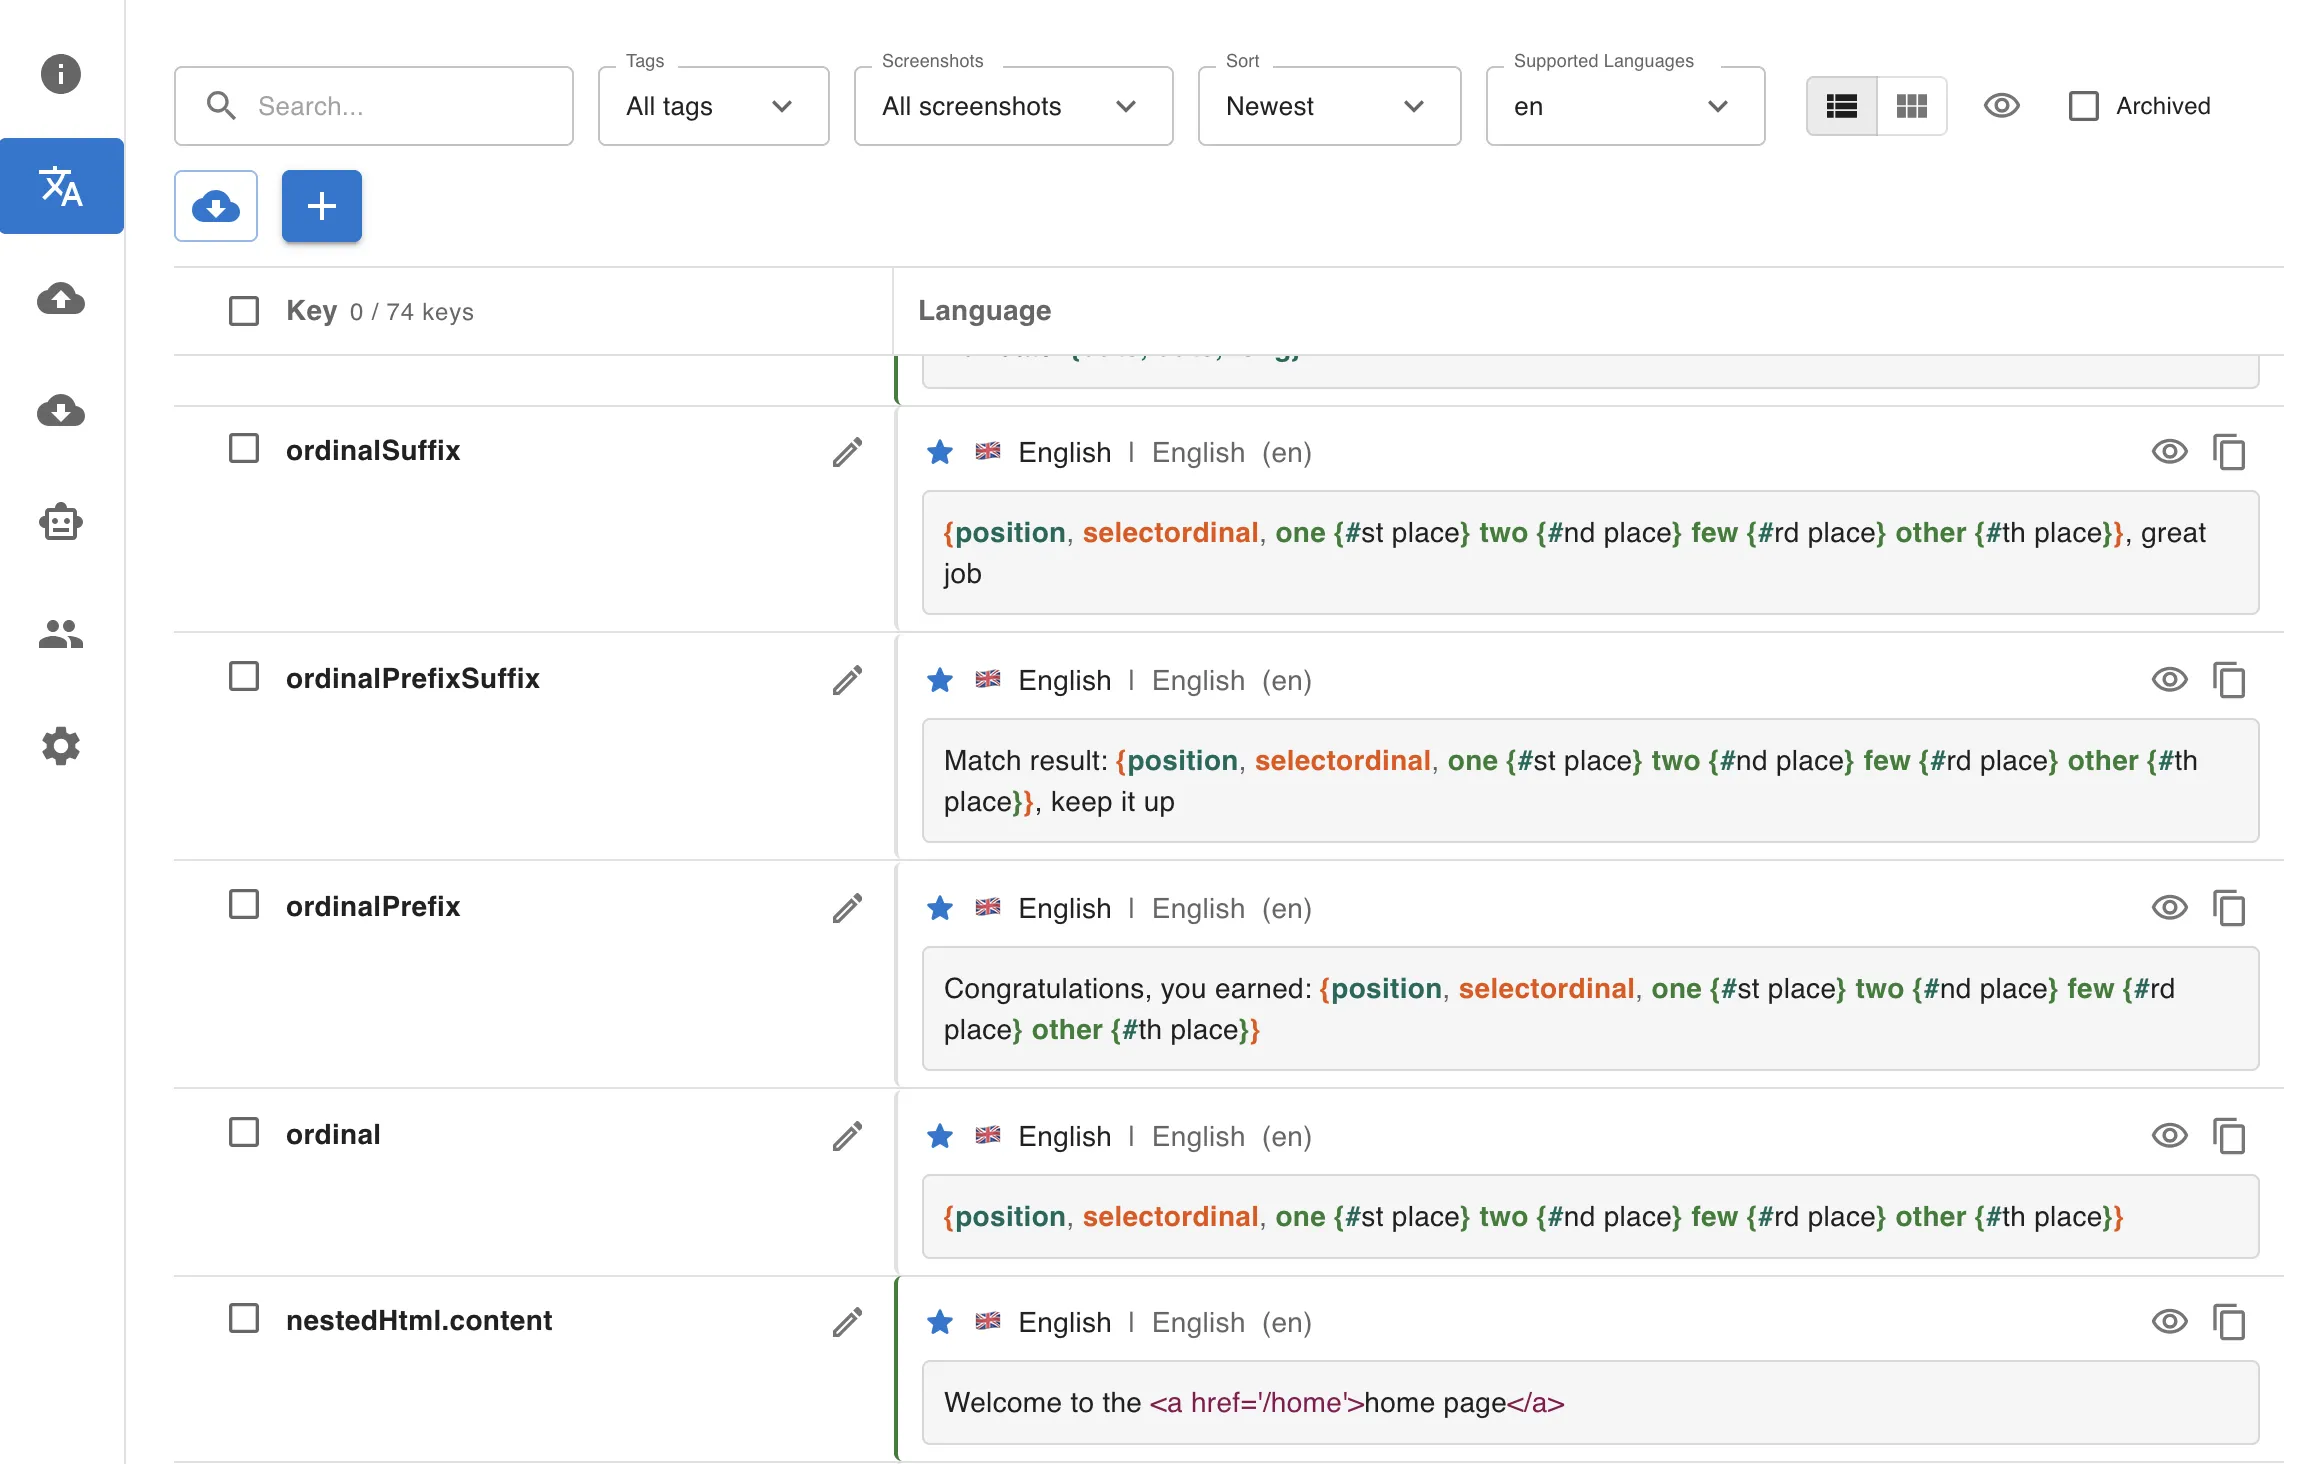The width and height of the screenshot is (2312, 1464).
Task: Click the star icon in ordinalSuffix row
Action: click(x=940, y=452)
